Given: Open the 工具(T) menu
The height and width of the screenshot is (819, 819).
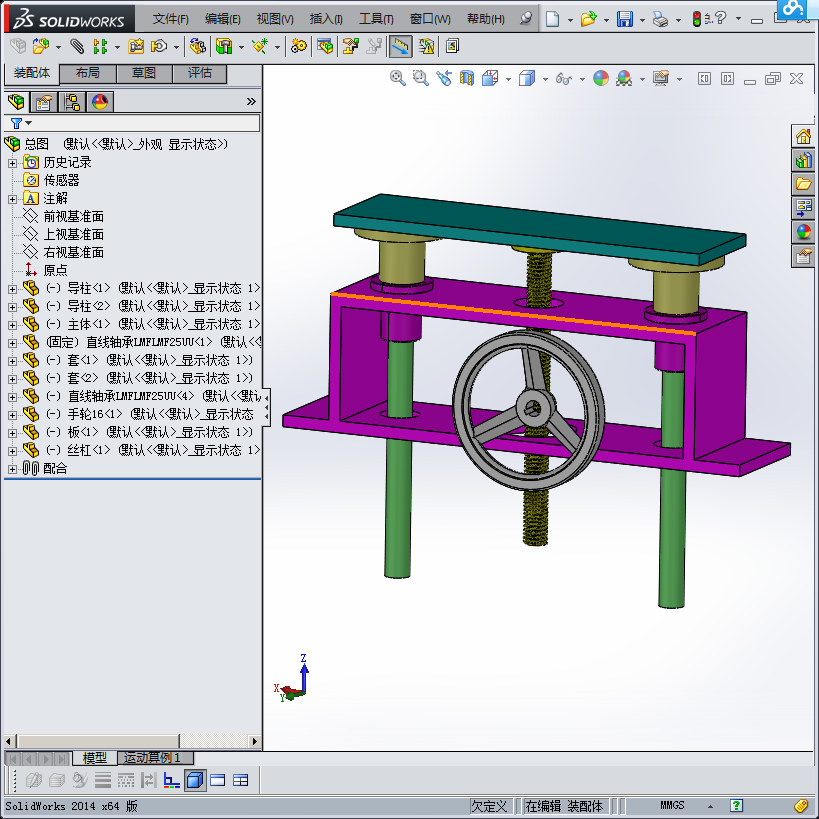Looking at the screenshot, I should click(376, 19).
